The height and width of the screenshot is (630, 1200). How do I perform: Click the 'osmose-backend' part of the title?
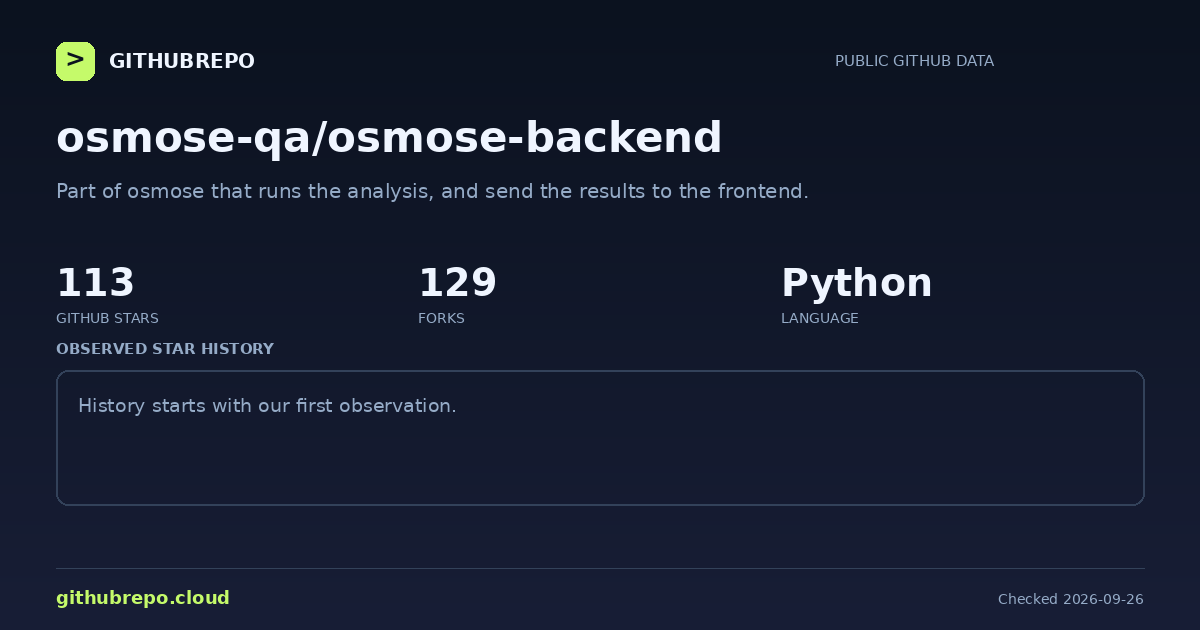click(524, 138)
